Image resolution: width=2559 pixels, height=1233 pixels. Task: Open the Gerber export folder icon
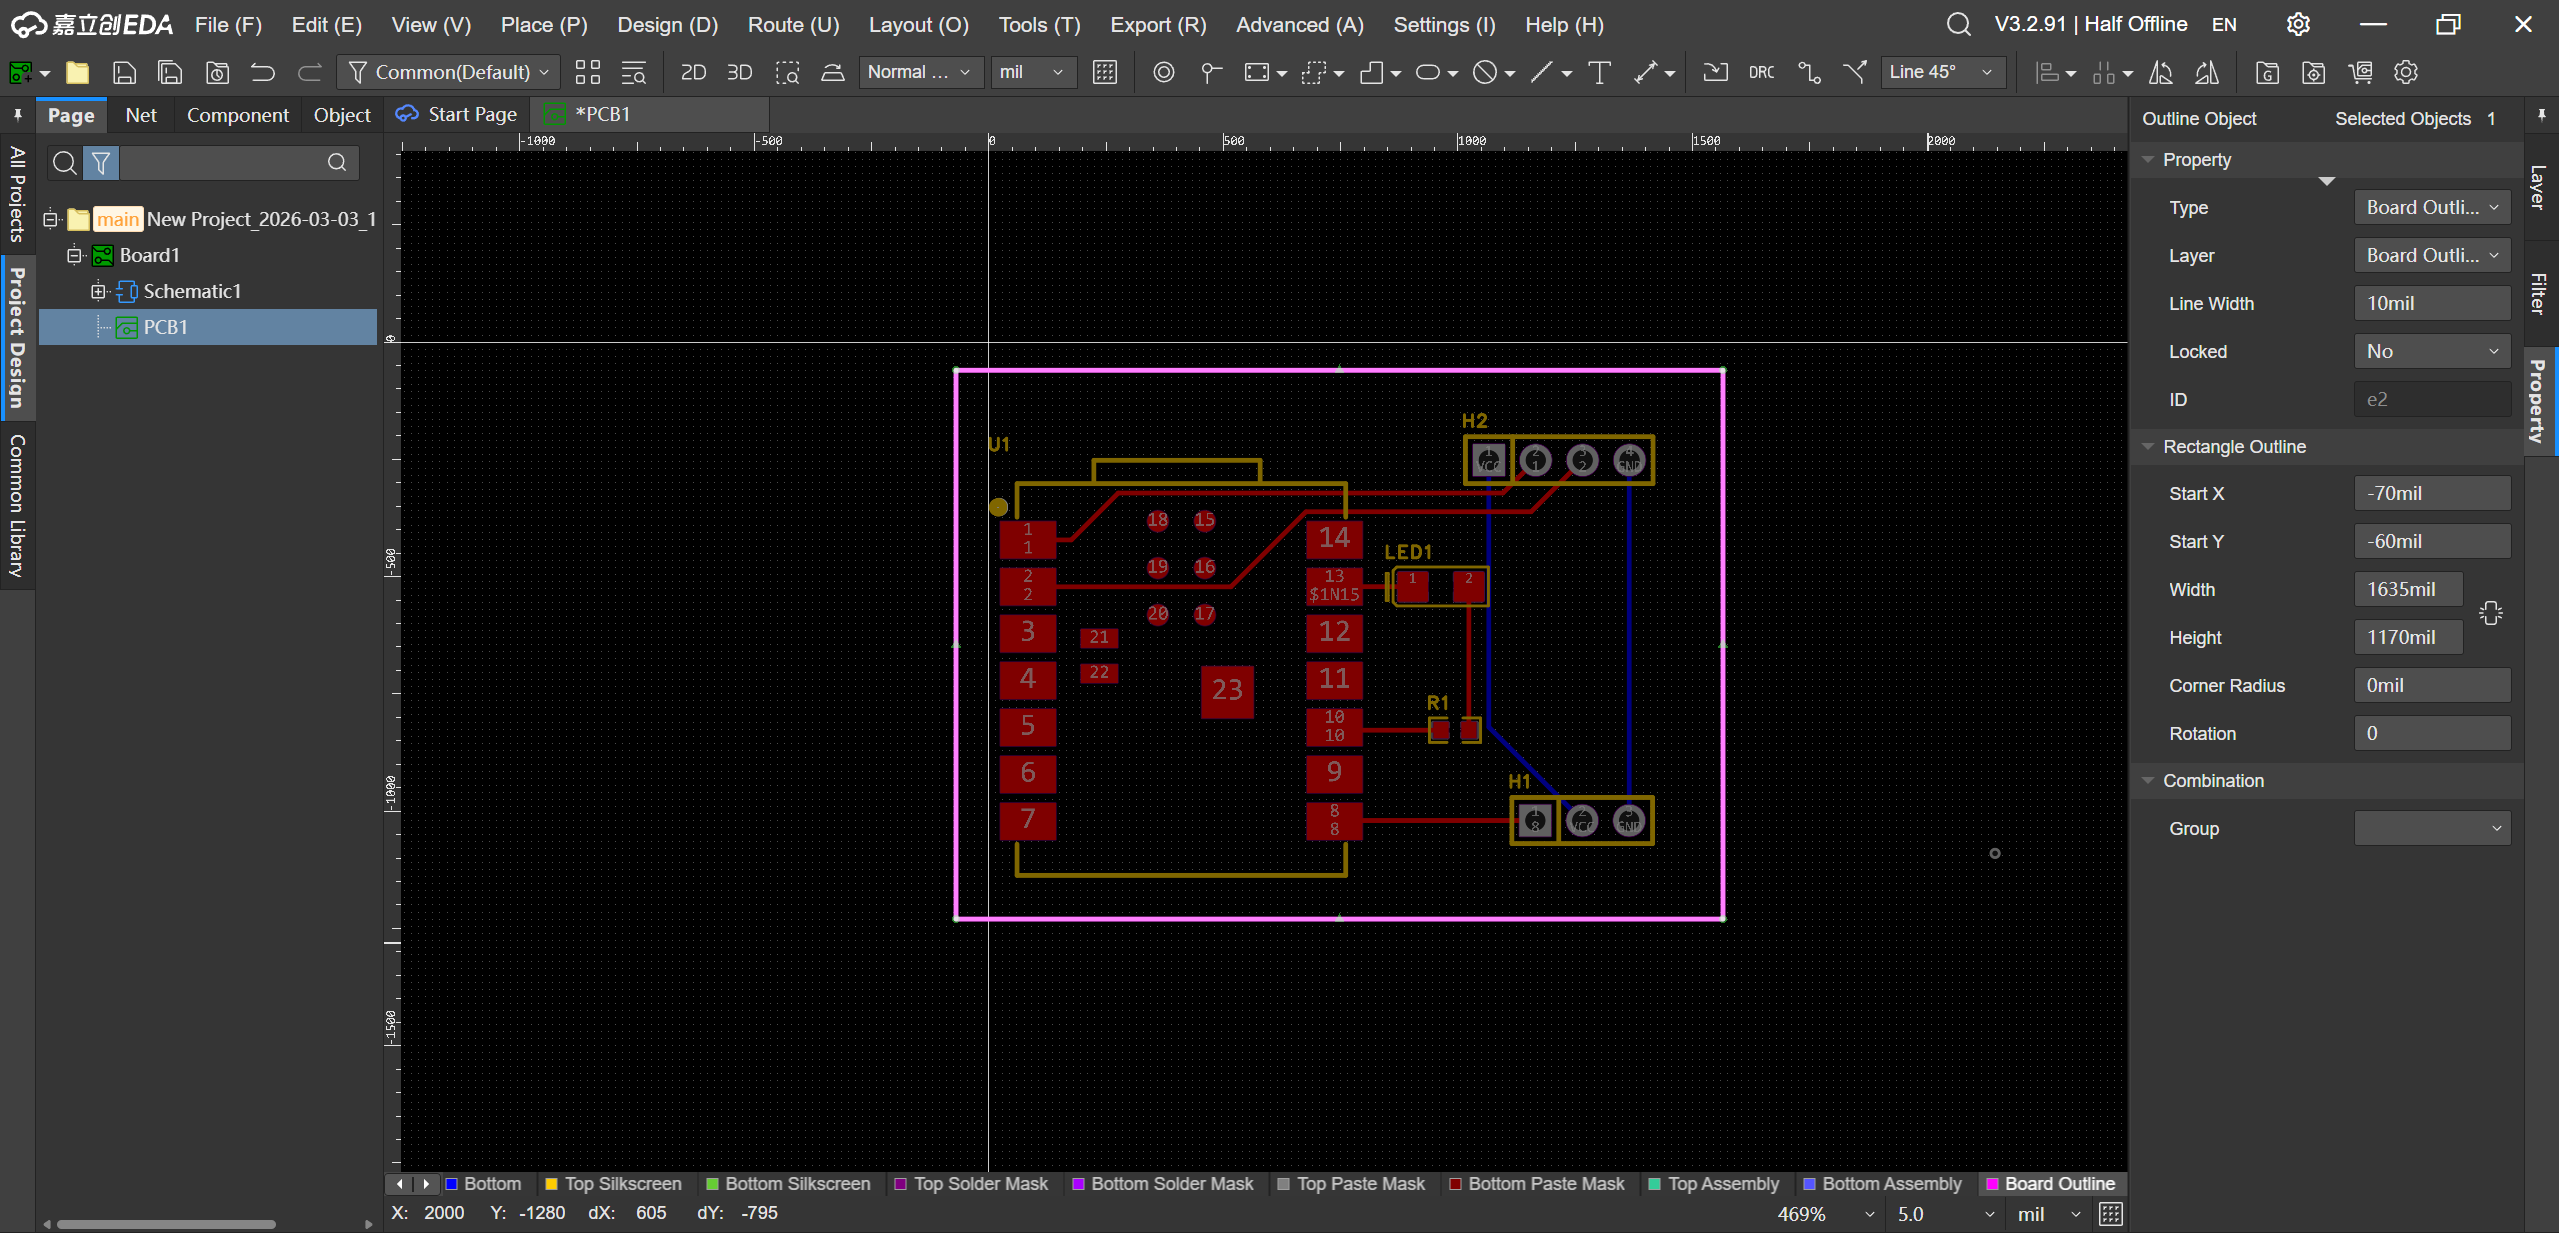[x=2267, y=72]
